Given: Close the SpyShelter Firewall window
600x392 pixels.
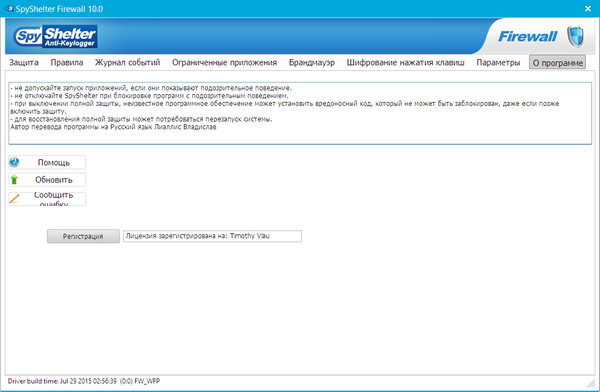Looking at the screenshot, I should (x=588, y=8).
